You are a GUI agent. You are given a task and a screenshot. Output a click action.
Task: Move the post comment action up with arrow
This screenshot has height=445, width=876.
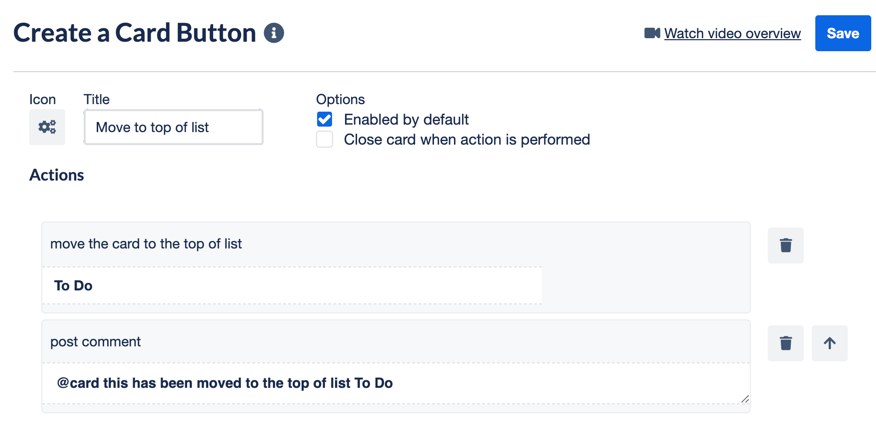(830, 343)
